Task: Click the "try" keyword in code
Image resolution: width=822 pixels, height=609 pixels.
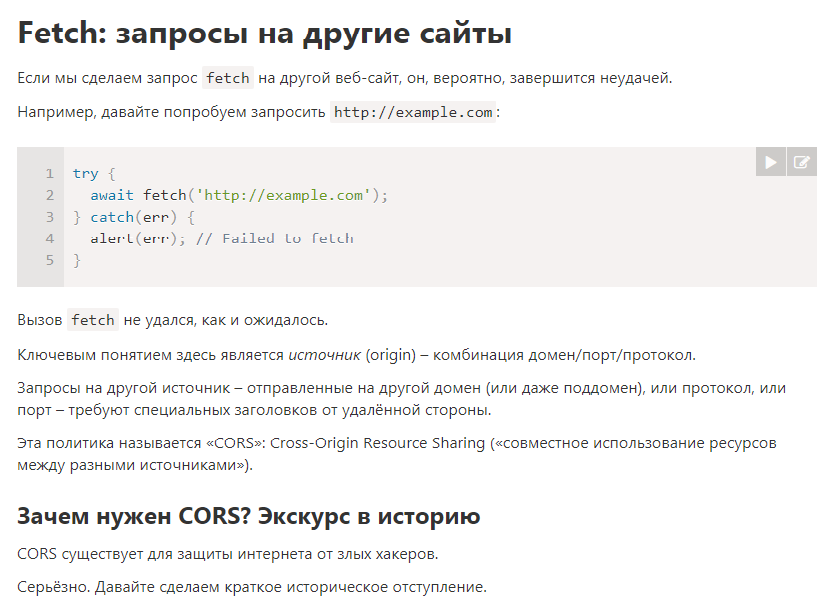Action: click(85, 173)
